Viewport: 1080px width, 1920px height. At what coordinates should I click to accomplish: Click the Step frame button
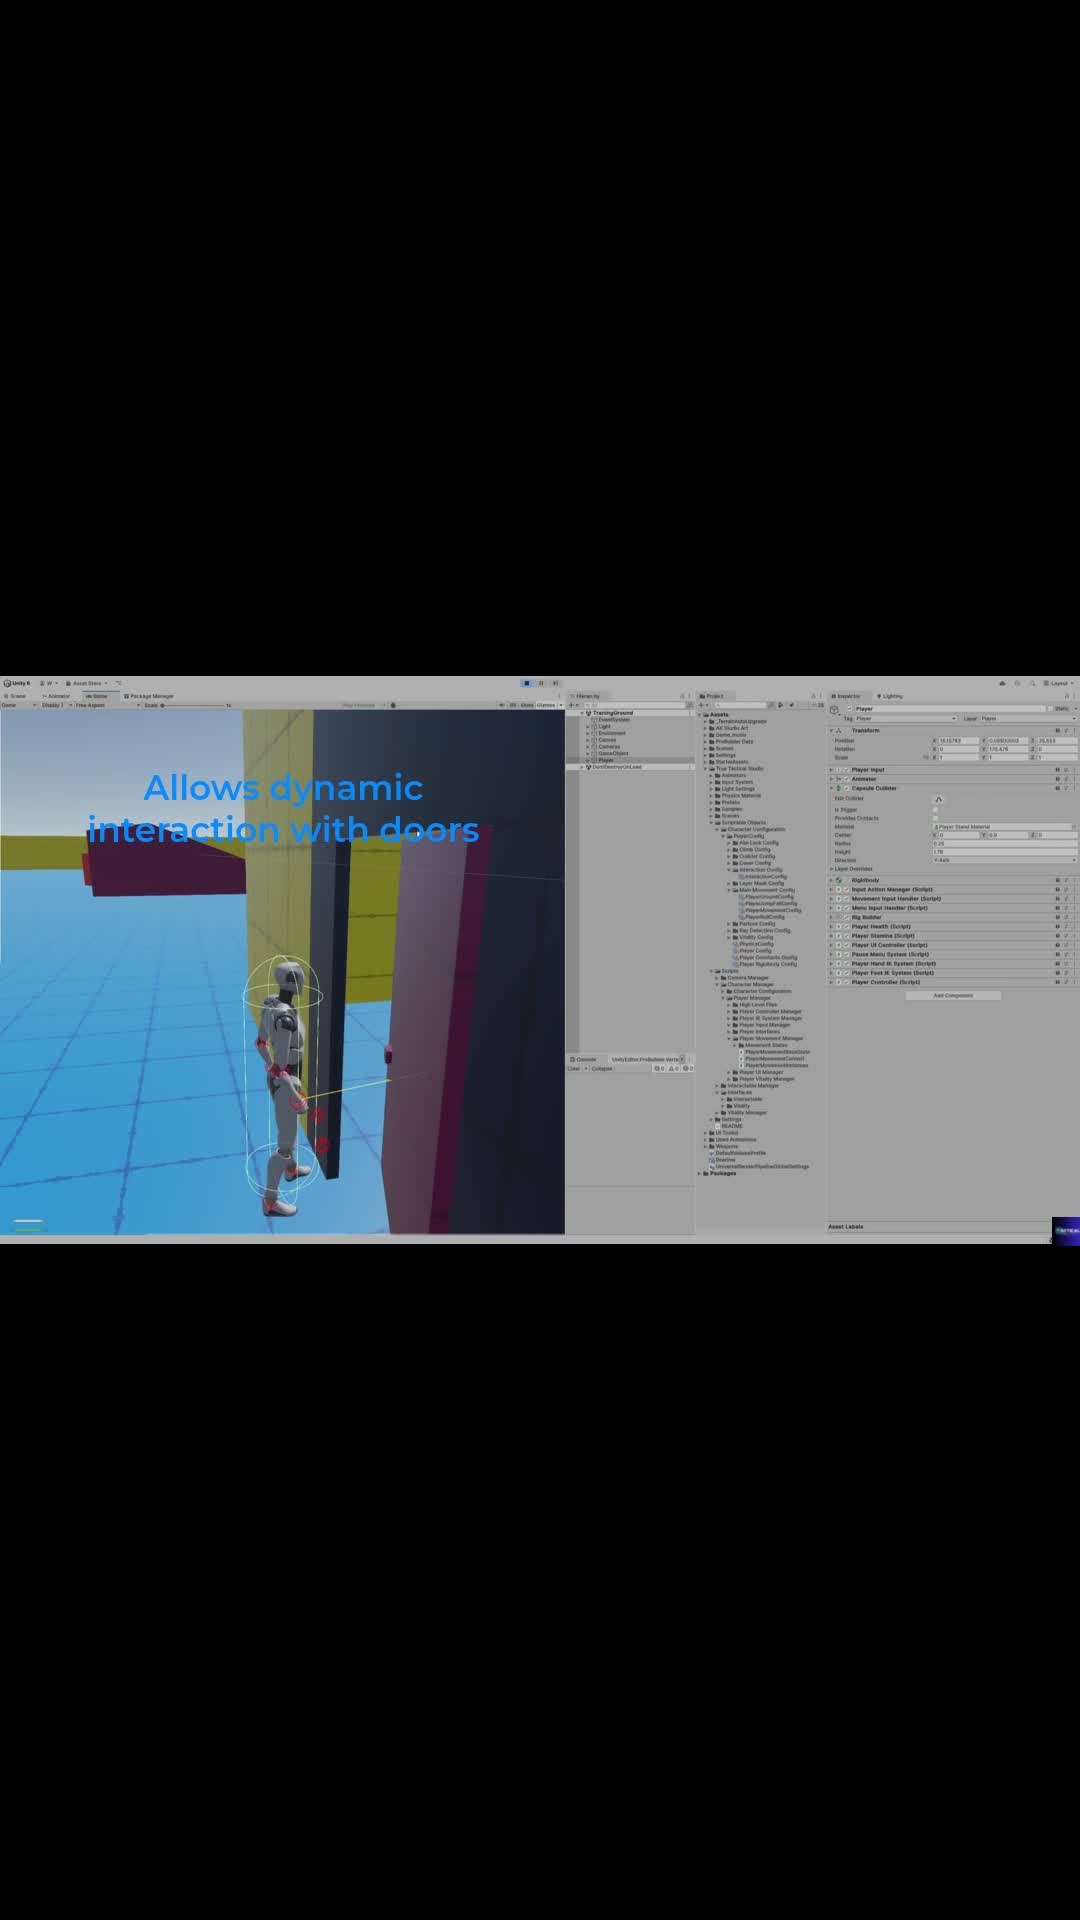coord(555,683)
